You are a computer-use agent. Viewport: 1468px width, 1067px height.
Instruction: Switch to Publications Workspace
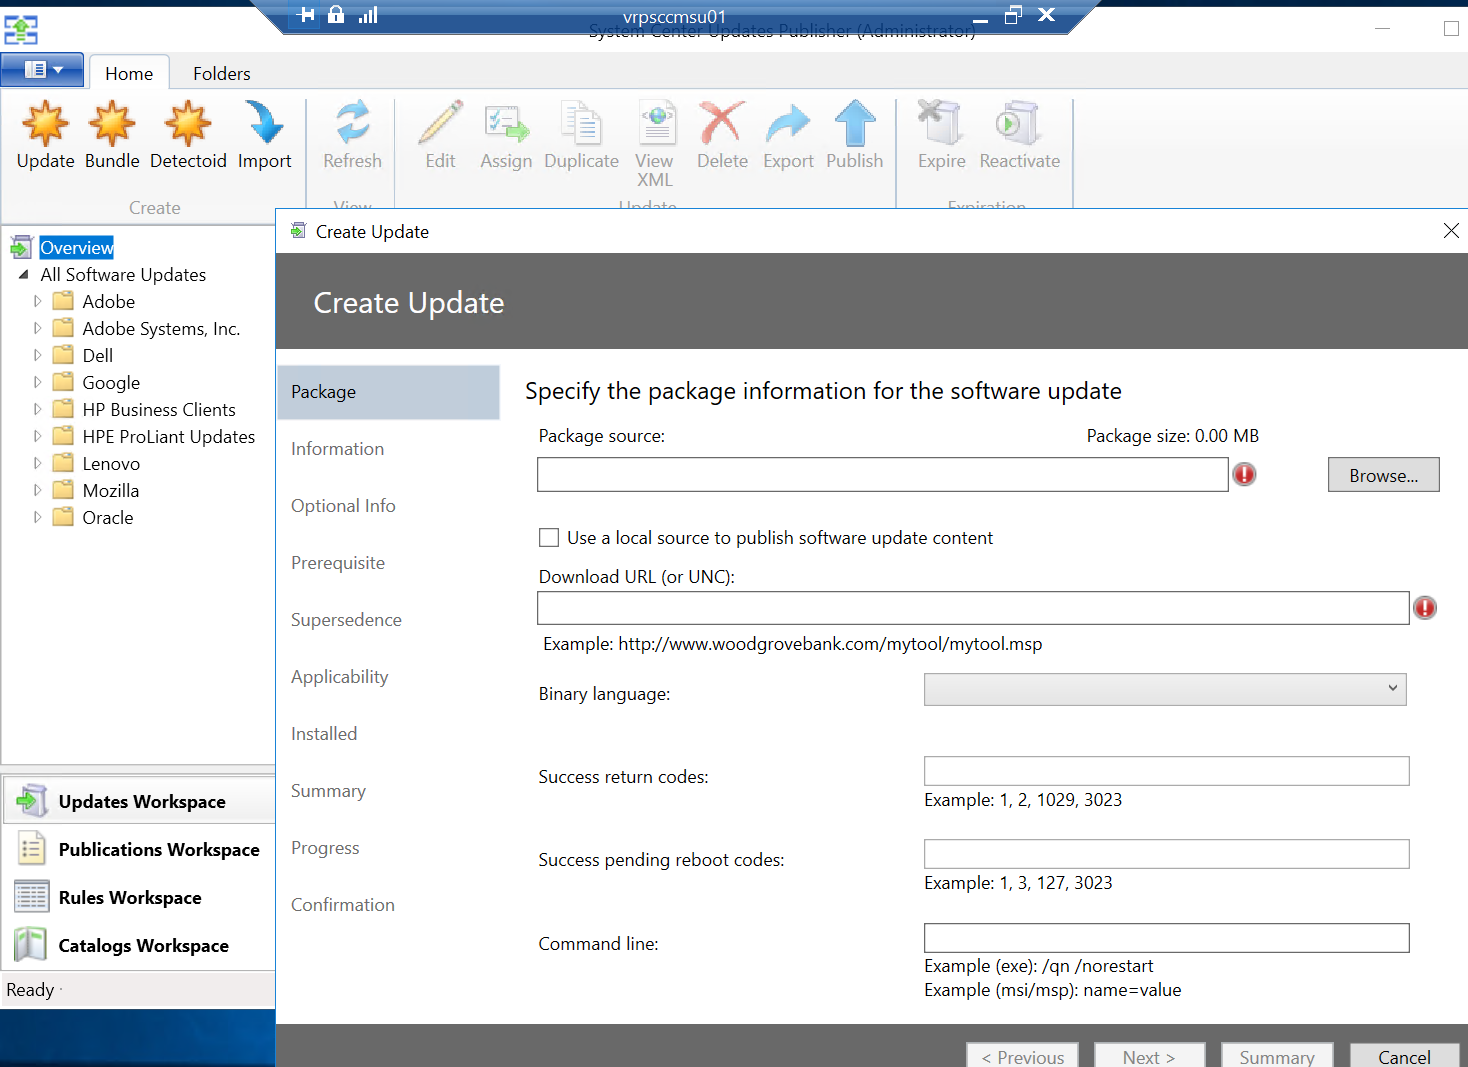click(139, 849)
